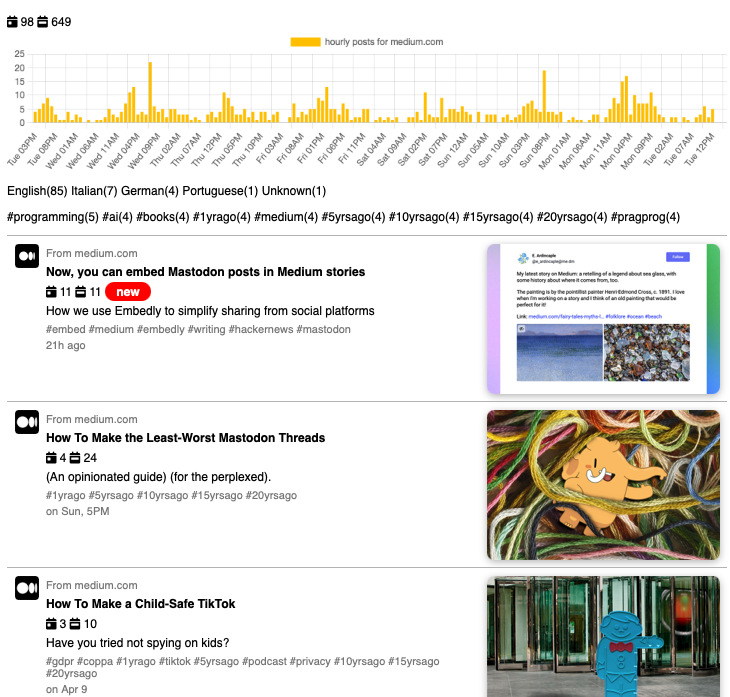Open the #20yrsago(4) hashtag in top list

[x=572, y=217]
